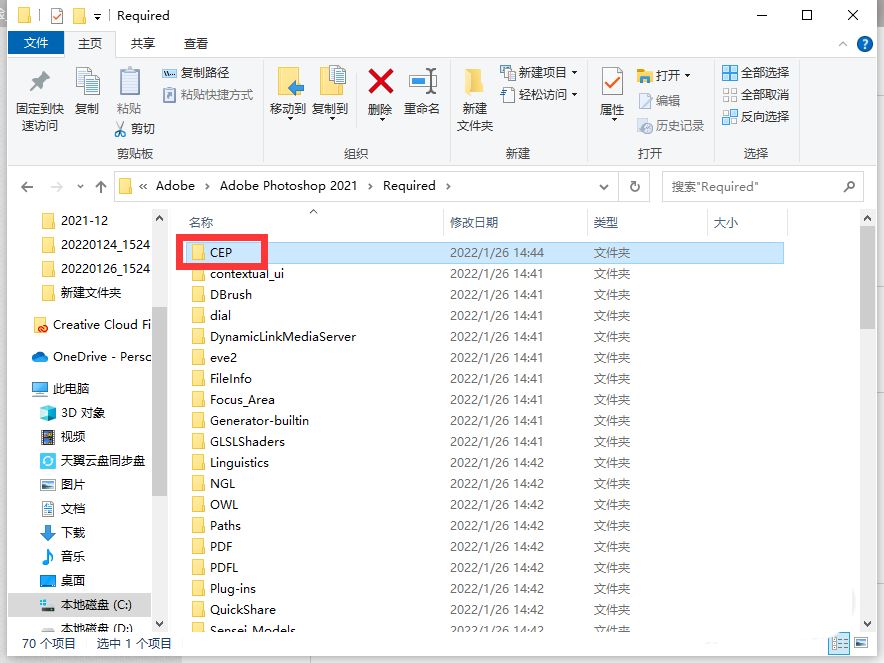Click Edit (编辑) in ribbon
The width and height of the screenshot is (884, 663).
coord(659,101)
